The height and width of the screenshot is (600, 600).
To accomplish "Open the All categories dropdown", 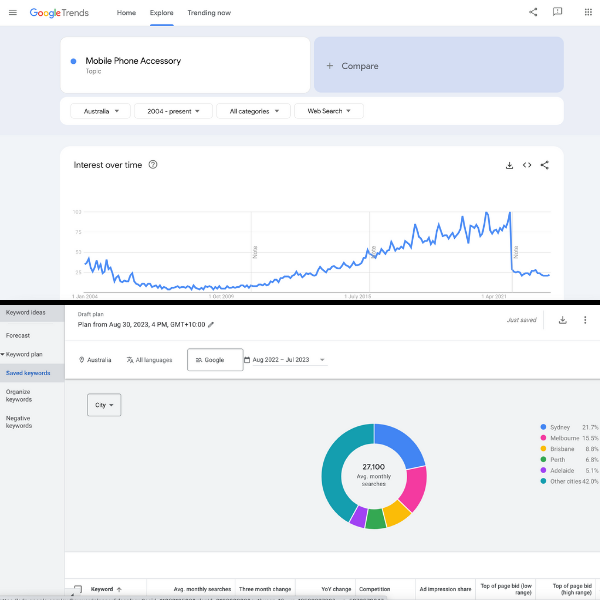I will (x=253, y=111).
